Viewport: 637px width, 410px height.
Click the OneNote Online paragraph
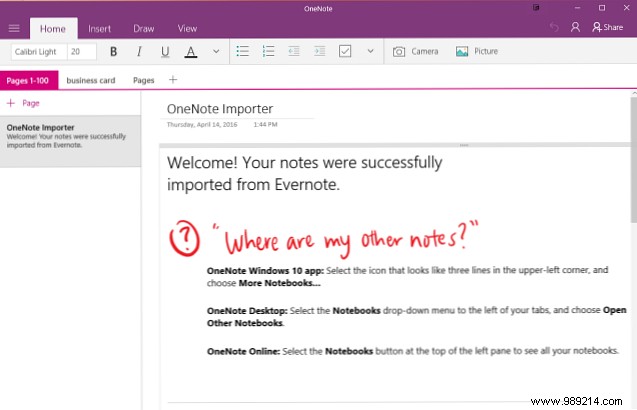[x=413, y=351]
